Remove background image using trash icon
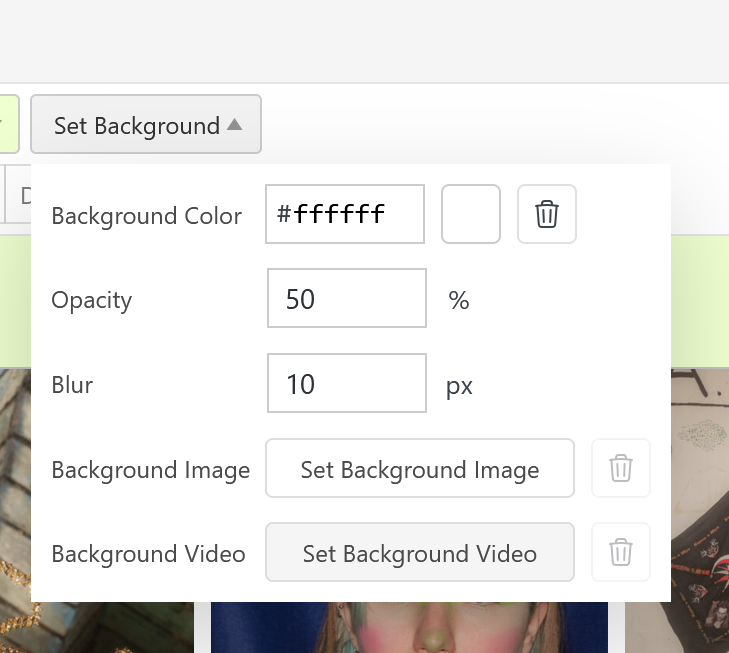 620,468
